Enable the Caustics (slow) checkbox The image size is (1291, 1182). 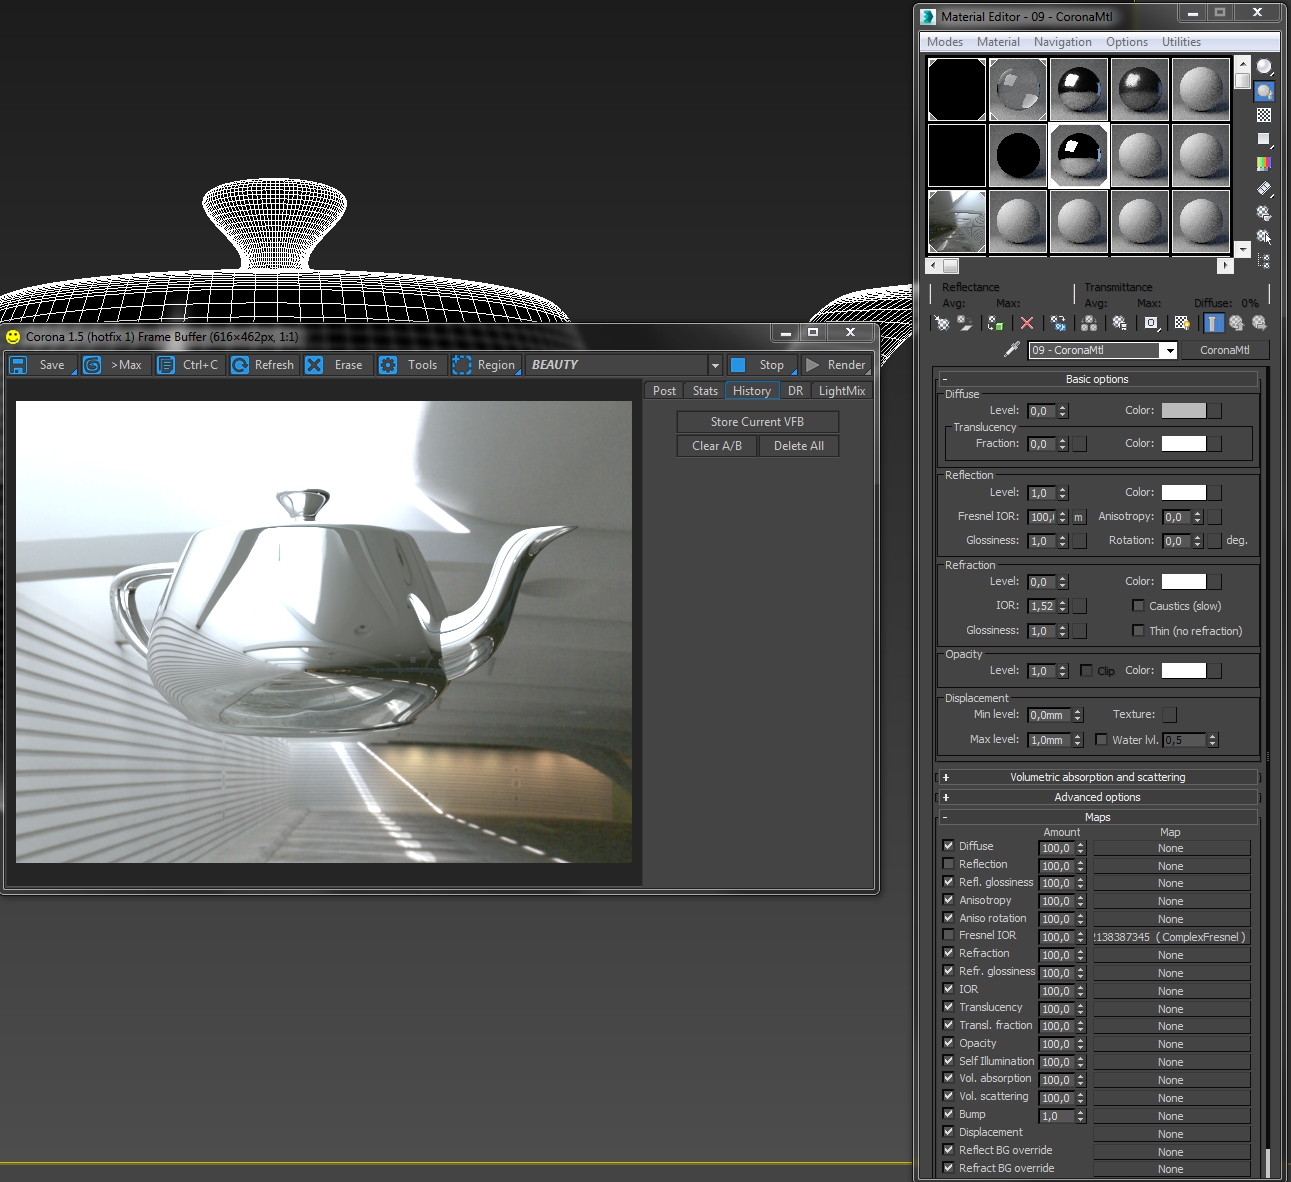tap(1138, 606)
